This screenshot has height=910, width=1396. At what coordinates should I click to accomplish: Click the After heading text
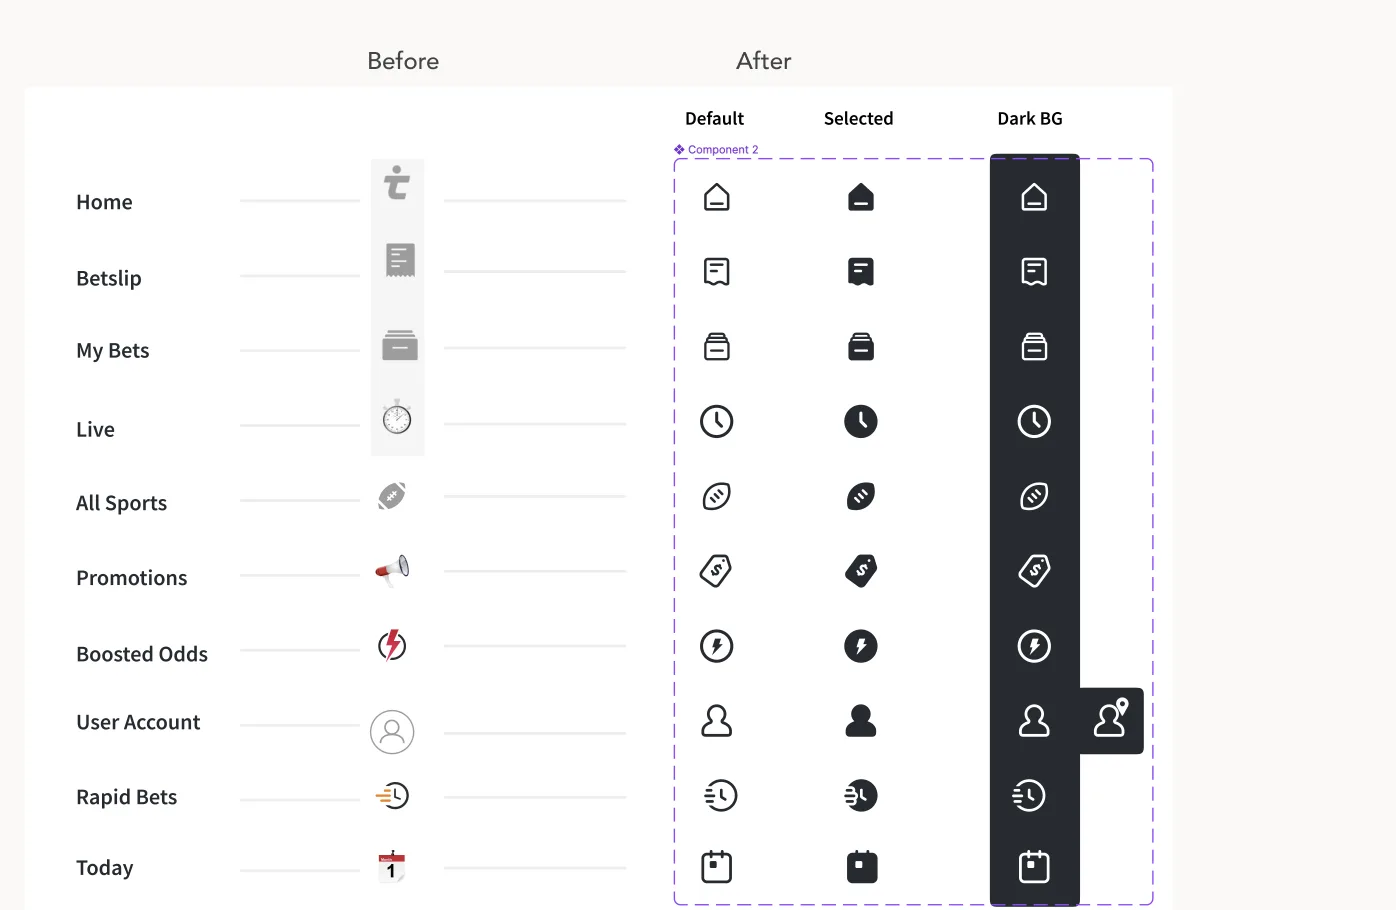pos(764,61)
